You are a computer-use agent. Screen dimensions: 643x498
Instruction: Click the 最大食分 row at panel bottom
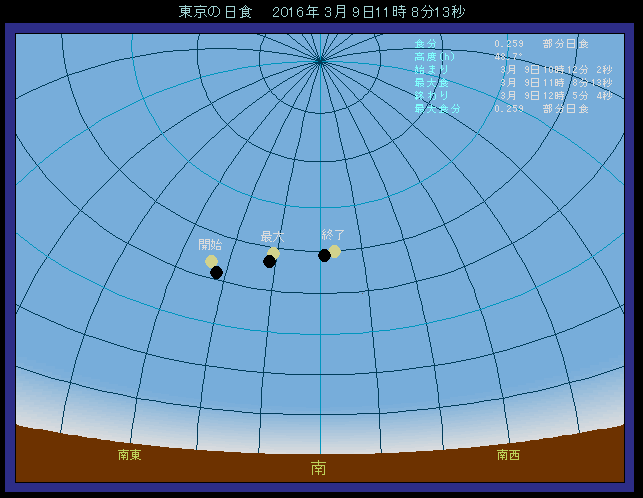tap(501, 109)
